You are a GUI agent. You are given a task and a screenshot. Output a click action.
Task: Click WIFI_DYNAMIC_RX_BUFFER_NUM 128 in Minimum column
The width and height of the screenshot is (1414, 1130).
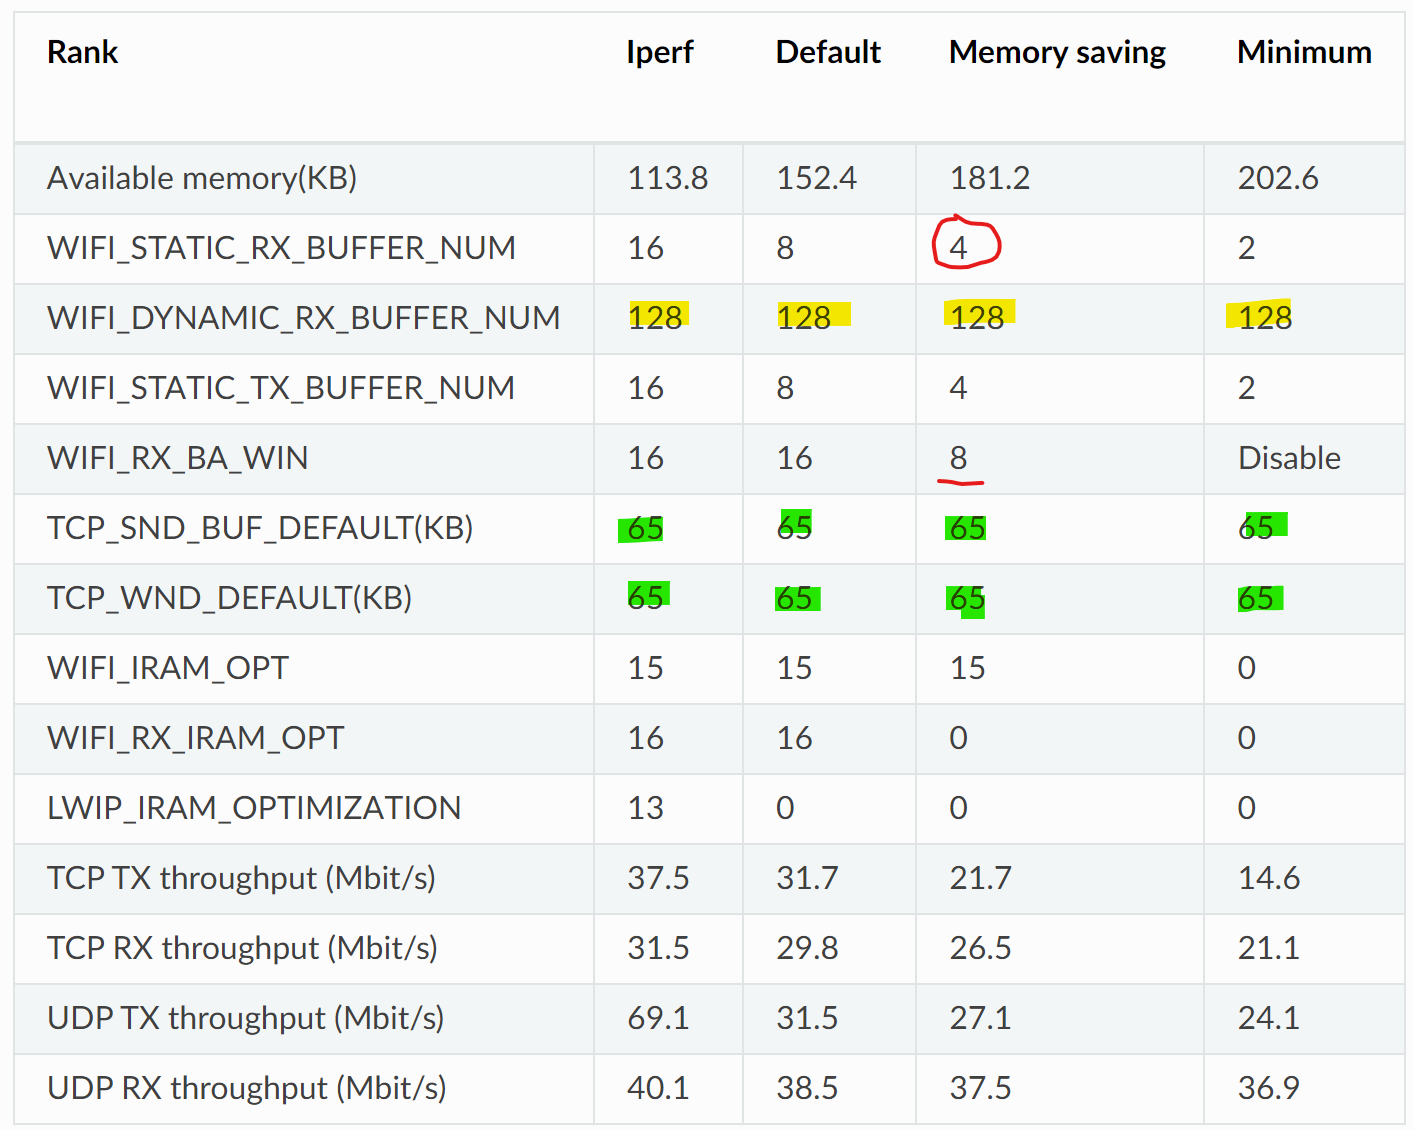tap(1265, 318)
